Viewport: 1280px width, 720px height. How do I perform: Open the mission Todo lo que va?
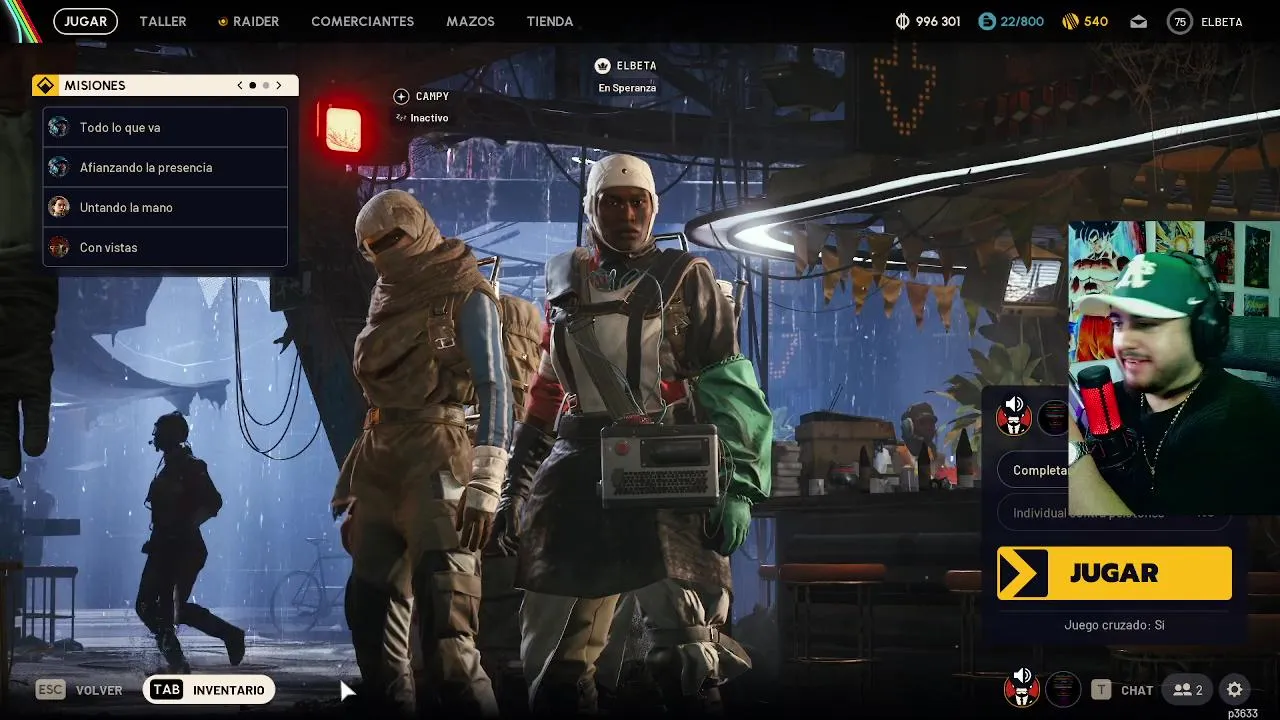click(165, 127)
